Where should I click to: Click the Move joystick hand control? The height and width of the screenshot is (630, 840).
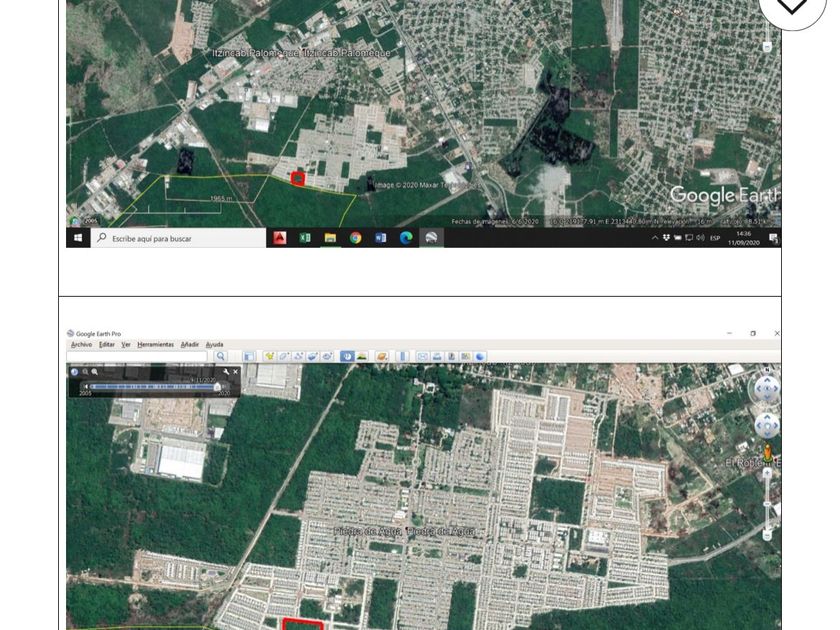(x=767, y=426)
